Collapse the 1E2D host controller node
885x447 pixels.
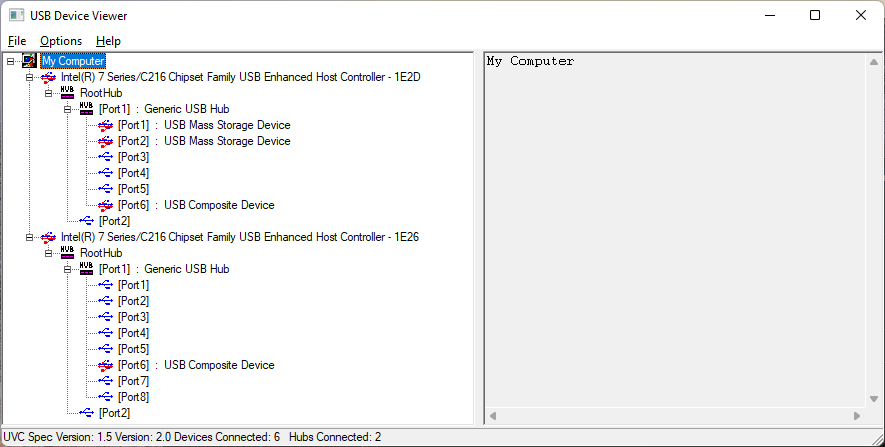[29, 77]
